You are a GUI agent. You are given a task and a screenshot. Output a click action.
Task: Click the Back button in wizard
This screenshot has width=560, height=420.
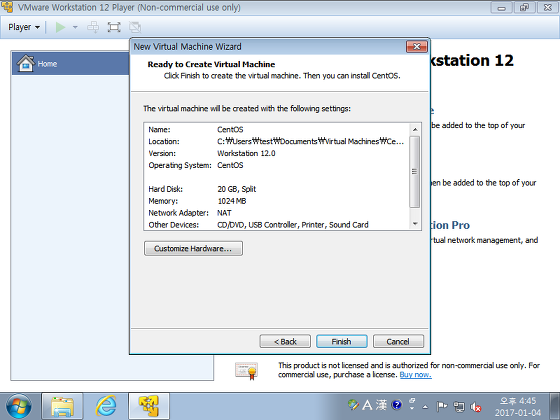click(285, 341)
